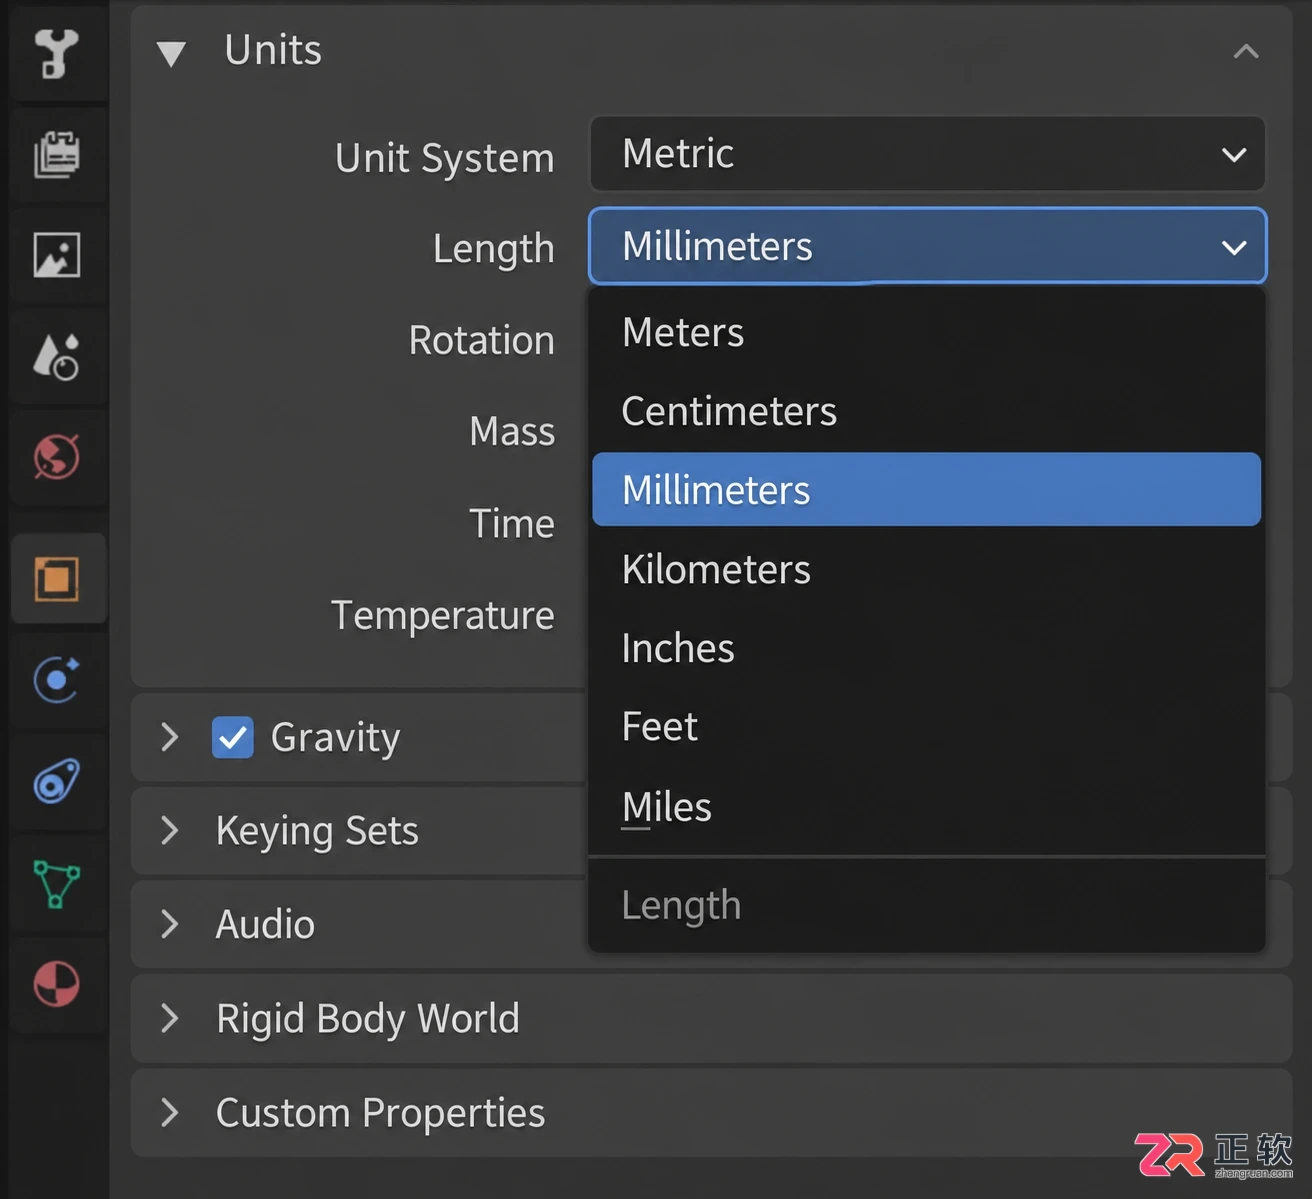Expand the Gravity panel
Viewport: 1312px width, 1199px height.
[170, 737]
